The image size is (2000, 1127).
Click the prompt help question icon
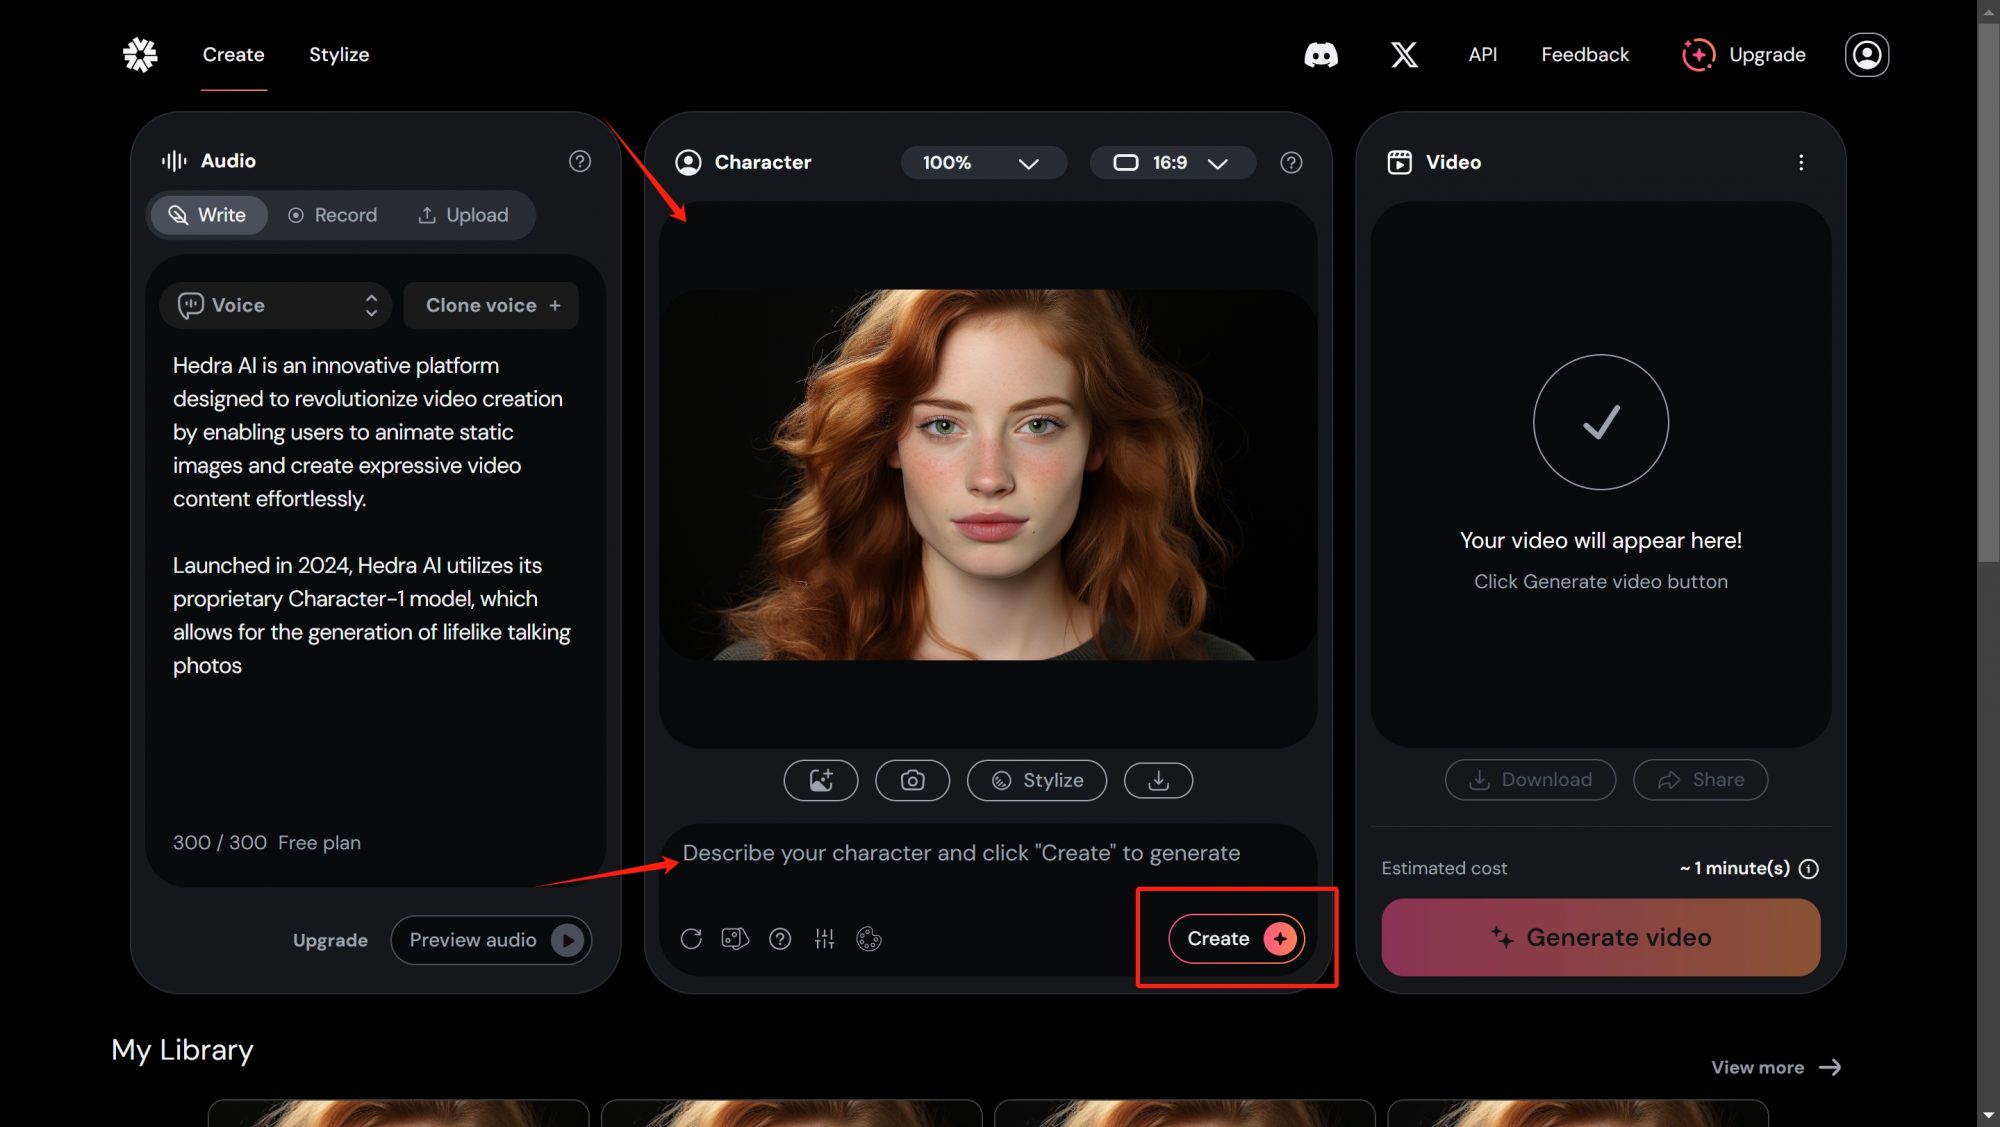coord(780,939)
